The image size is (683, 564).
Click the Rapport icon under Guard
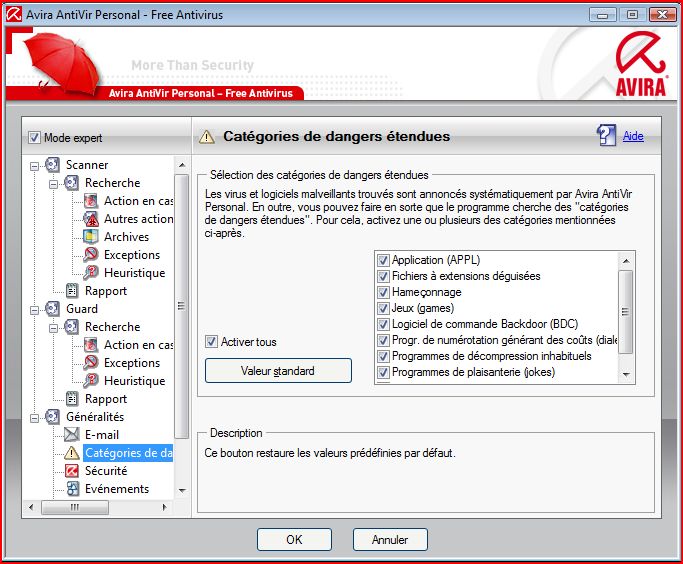point(71,399)
